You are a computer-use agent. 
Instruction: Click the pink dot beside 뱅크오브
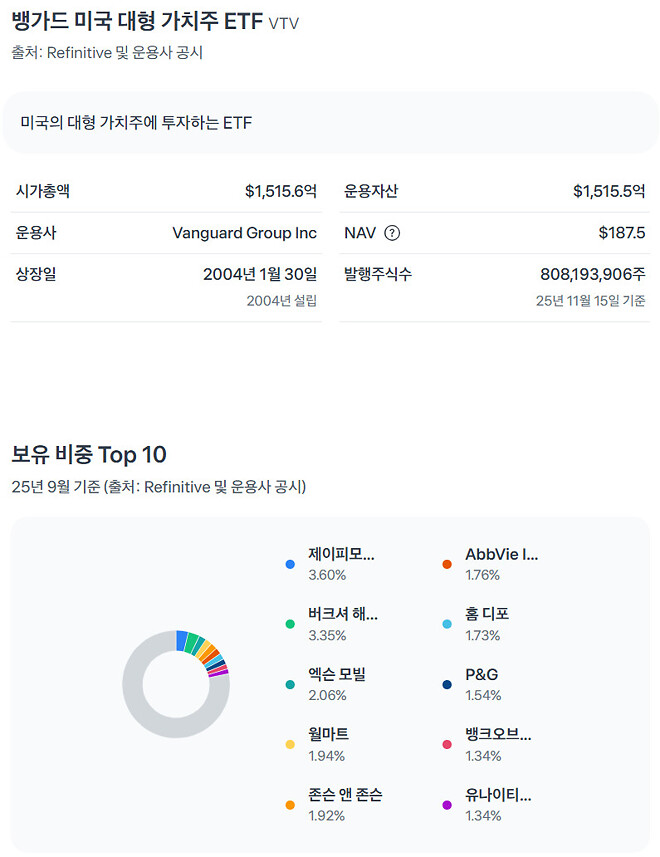[447, 745]
